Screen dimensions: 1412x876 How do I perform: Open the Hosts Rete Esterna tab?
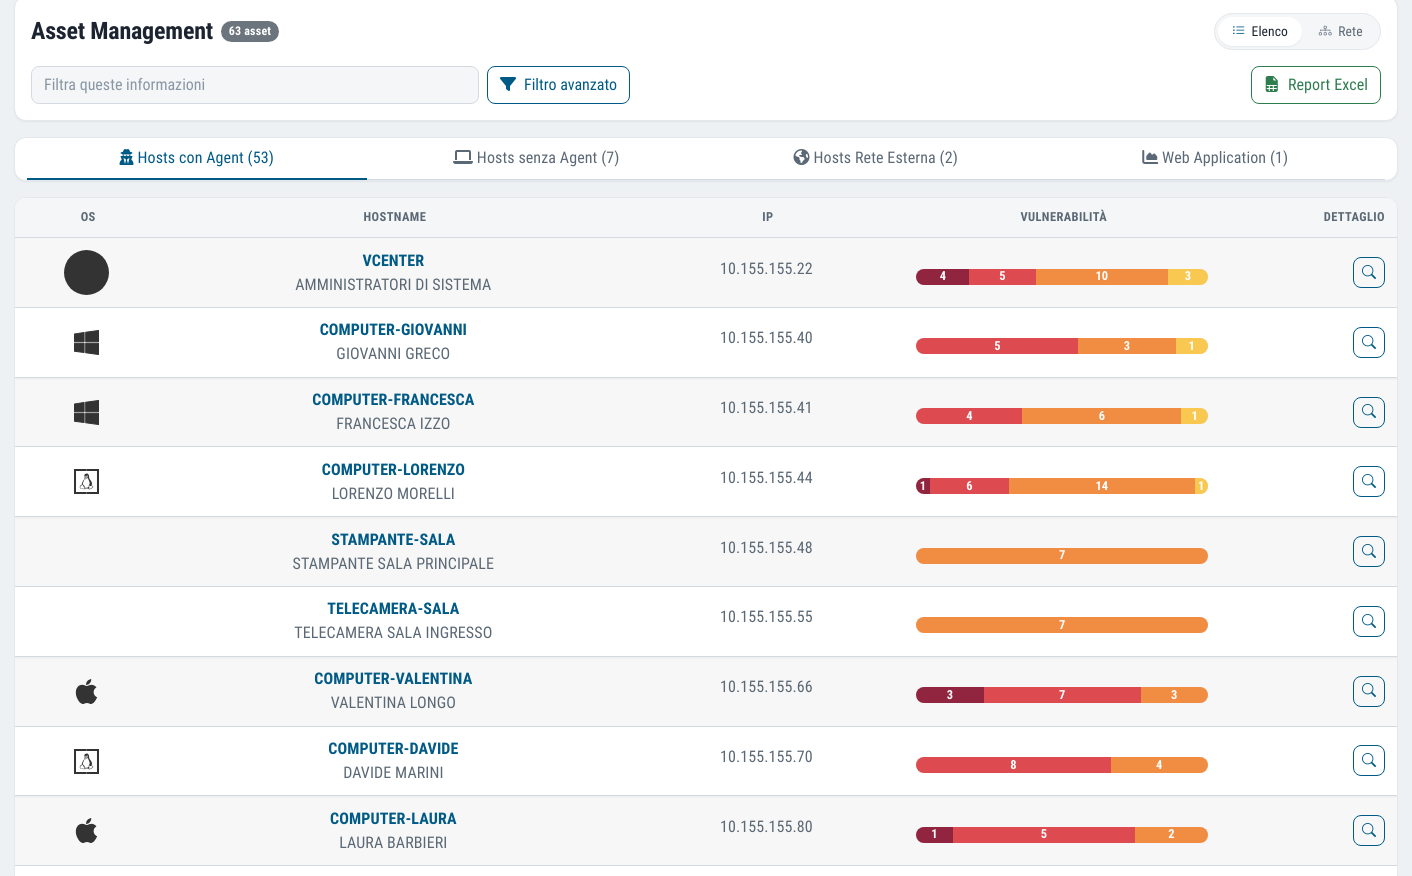coord(876,158)
